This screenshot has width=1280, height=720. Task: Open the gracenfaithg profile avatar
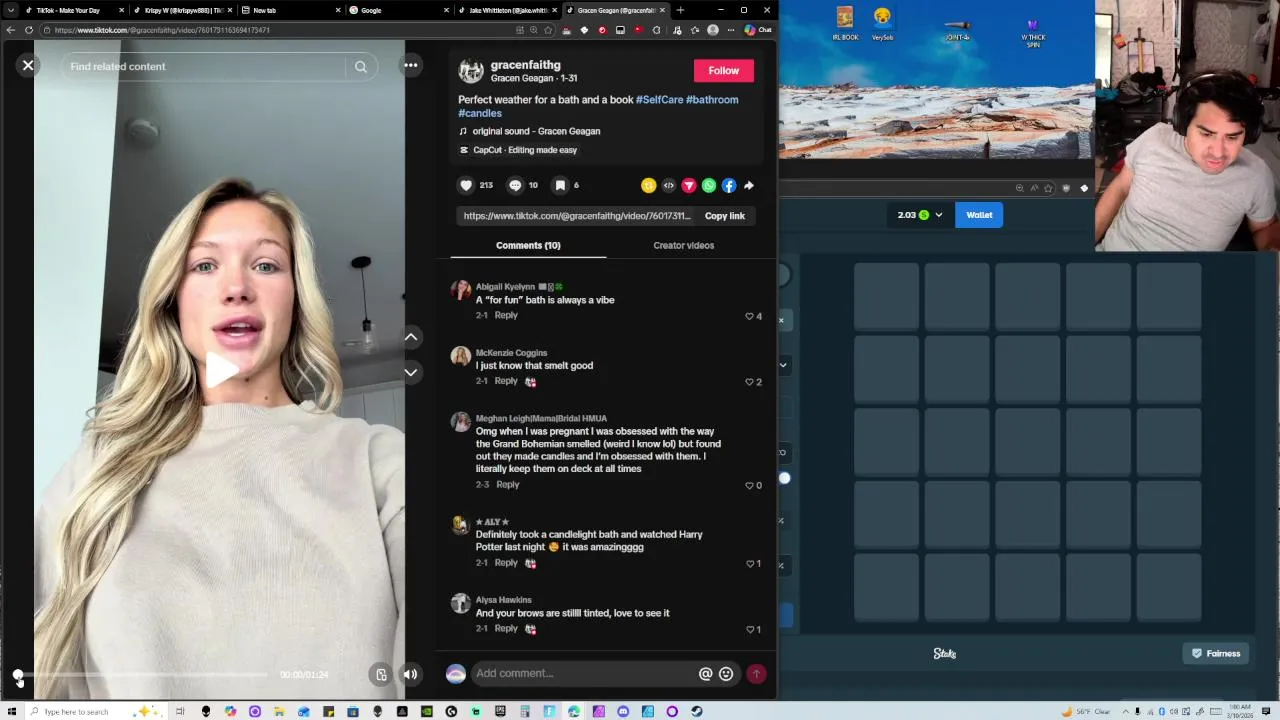(x=471, y=71)
